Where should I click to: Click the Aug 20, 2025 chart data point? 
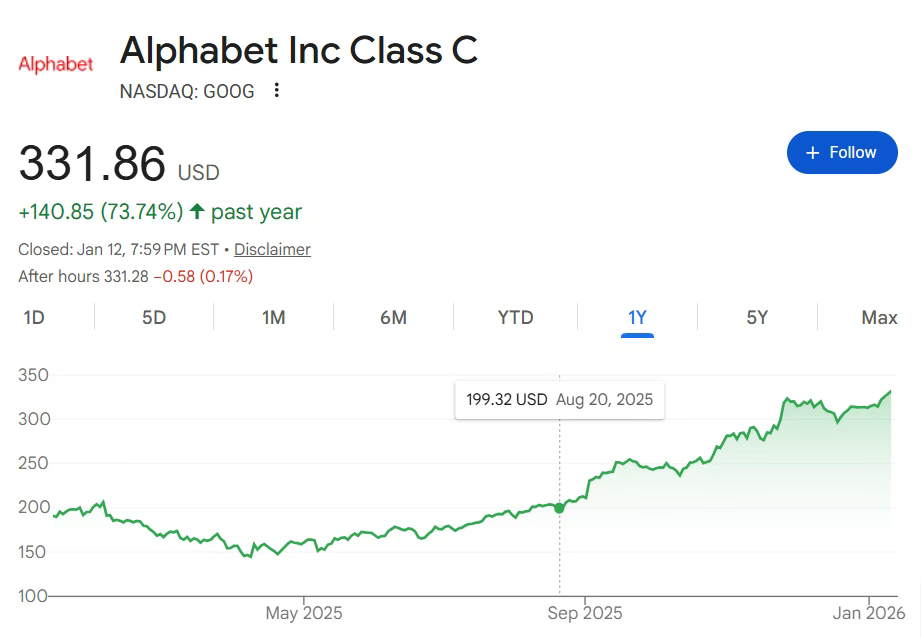tap(559, 508)
